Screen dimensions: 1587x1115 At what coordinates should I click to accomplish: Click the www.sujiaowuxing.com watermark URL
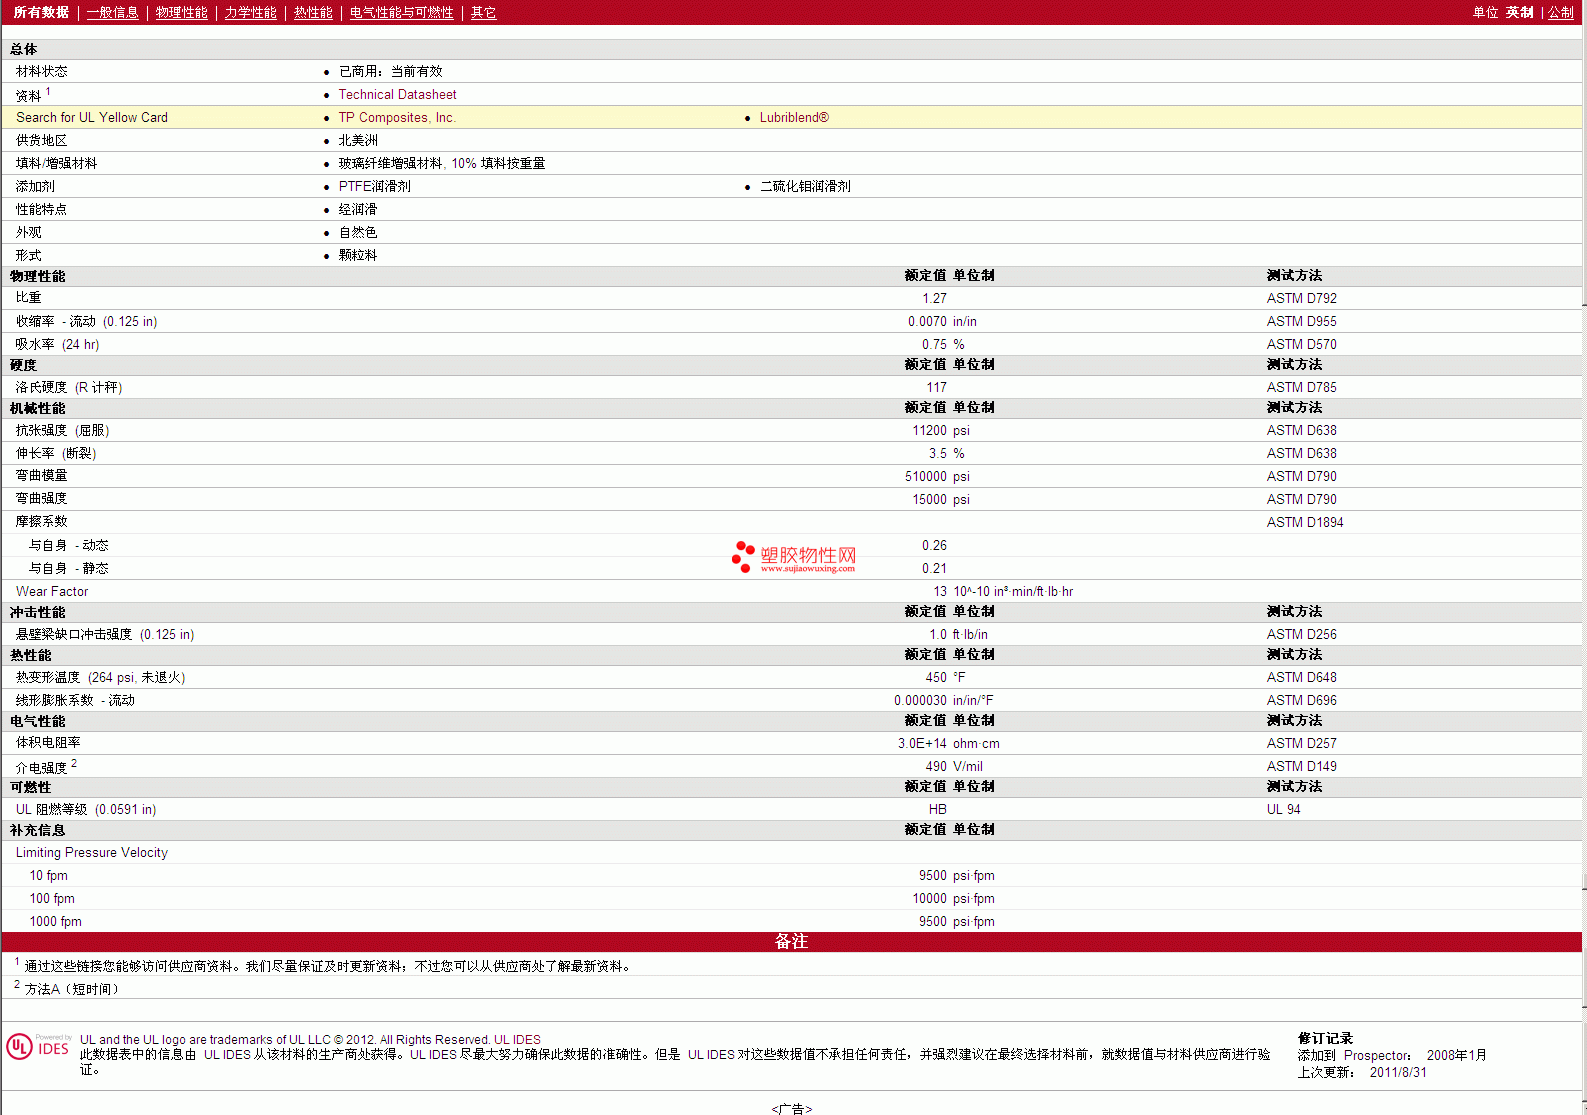point(807,569)
